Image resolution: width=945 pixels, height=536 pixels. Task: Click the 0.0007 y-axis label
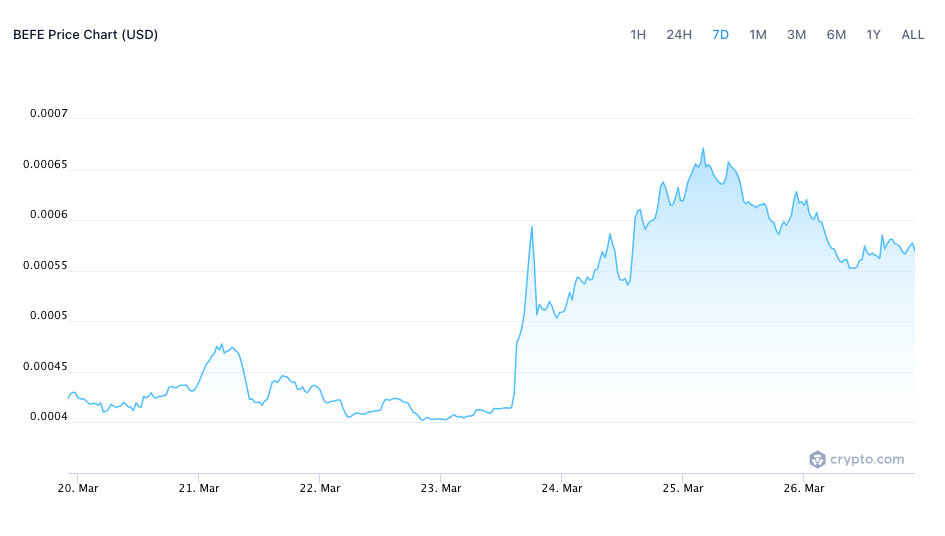pyautogui.click(x=49, y=113)
